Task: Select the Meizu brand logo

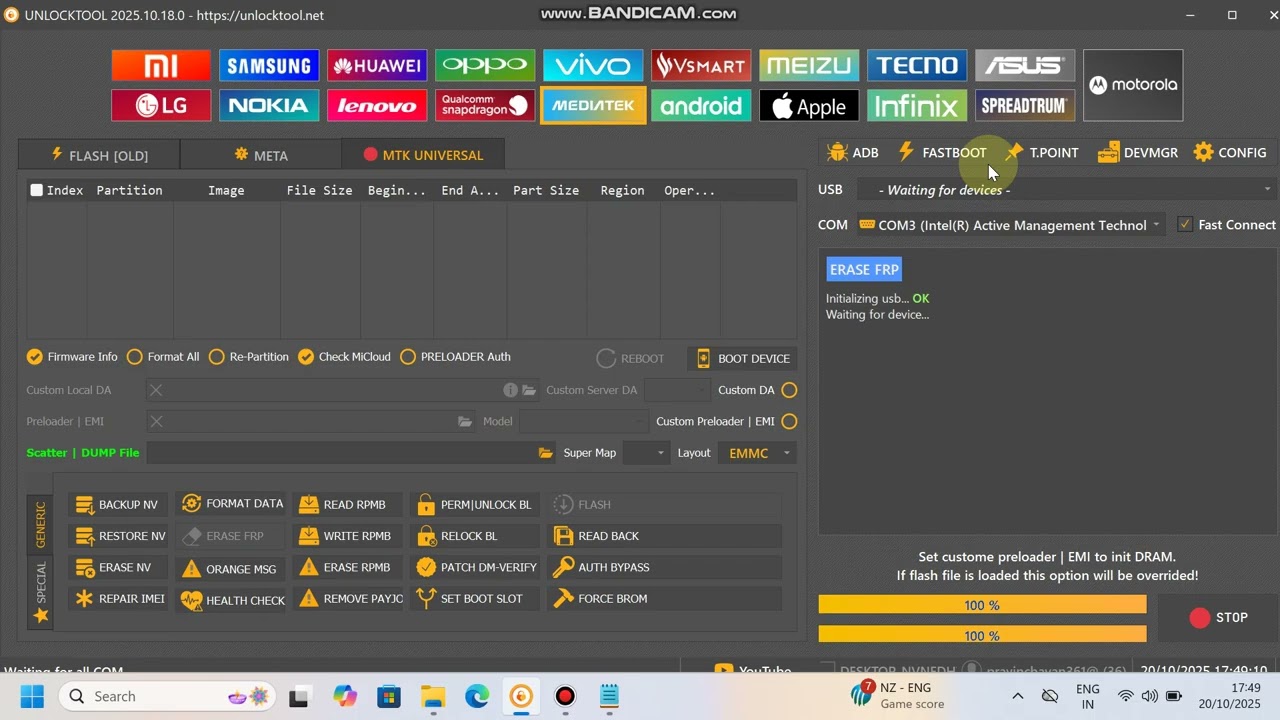Action: coord(809,66)
